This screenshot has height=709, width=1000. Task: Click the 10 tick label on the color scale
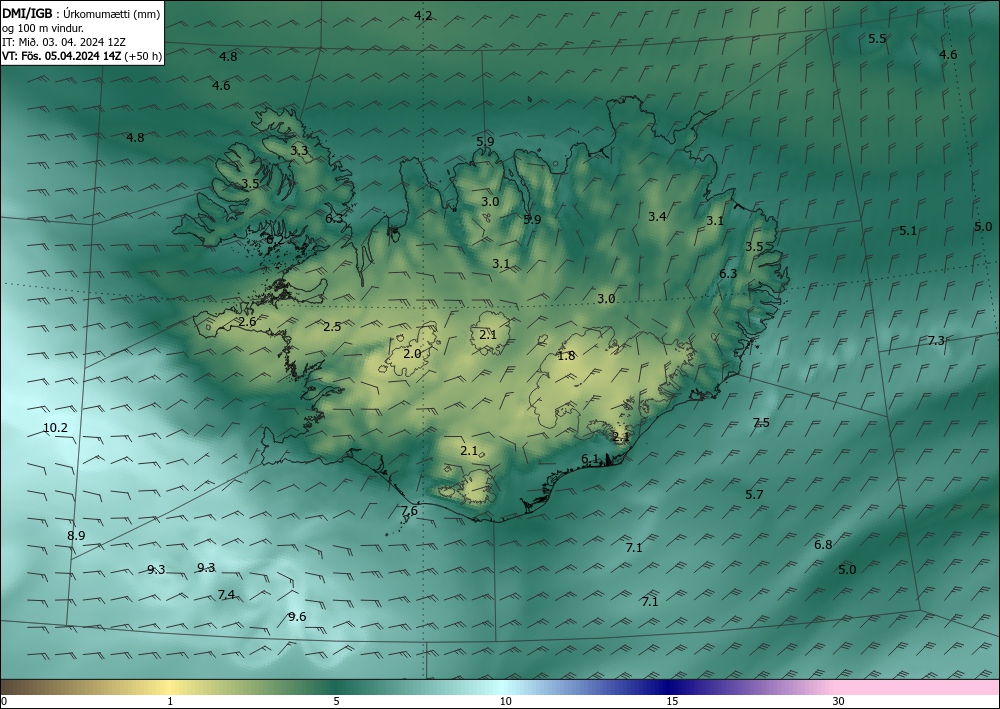click(505, 701)
